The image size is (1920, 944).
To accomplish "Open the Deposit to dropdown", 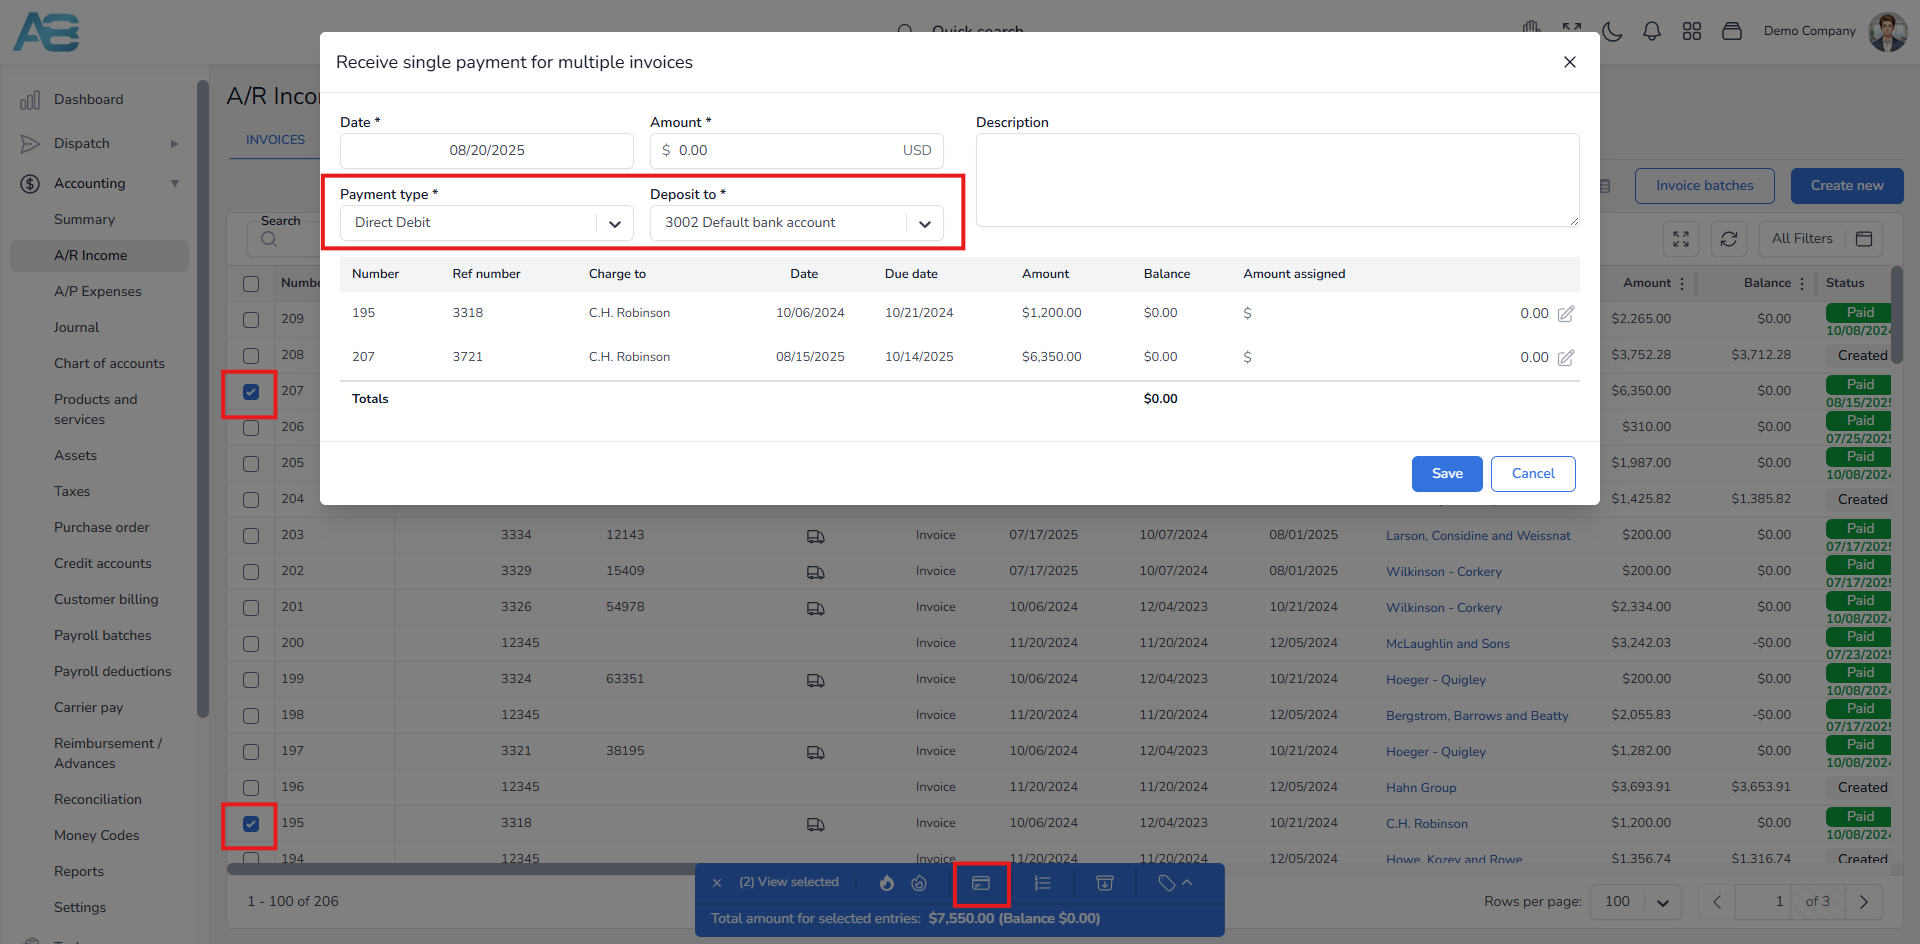I will pos(797,223).
